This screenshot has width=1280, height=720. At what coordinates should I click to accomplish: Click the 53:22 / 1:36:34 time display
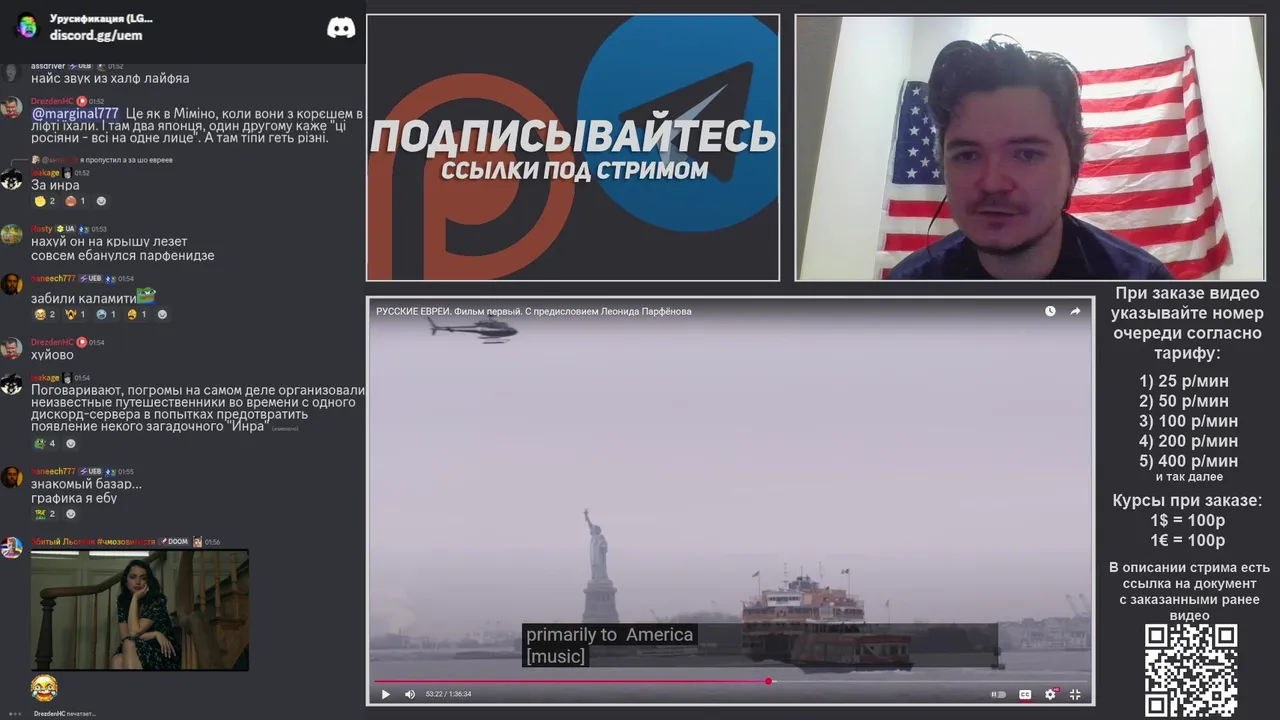tap(448, 694)
